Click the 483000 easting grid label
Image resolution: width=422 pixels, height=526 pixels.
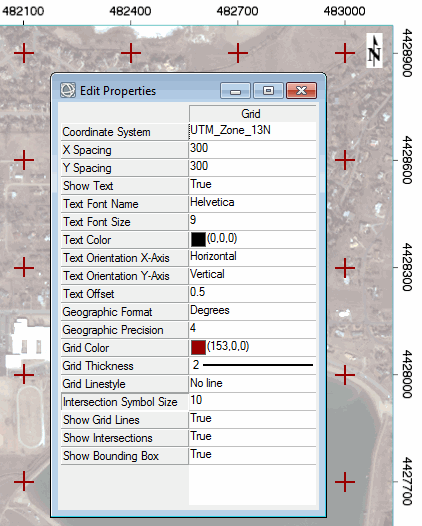tap(345, 11)
